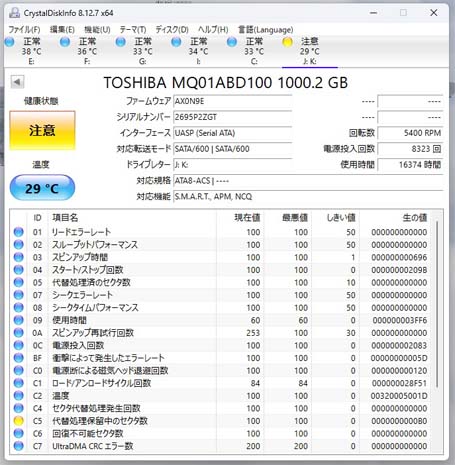Select the 代替処理保留中のセクタ数 attribute name
455x465 pixels.
(100, 421)
